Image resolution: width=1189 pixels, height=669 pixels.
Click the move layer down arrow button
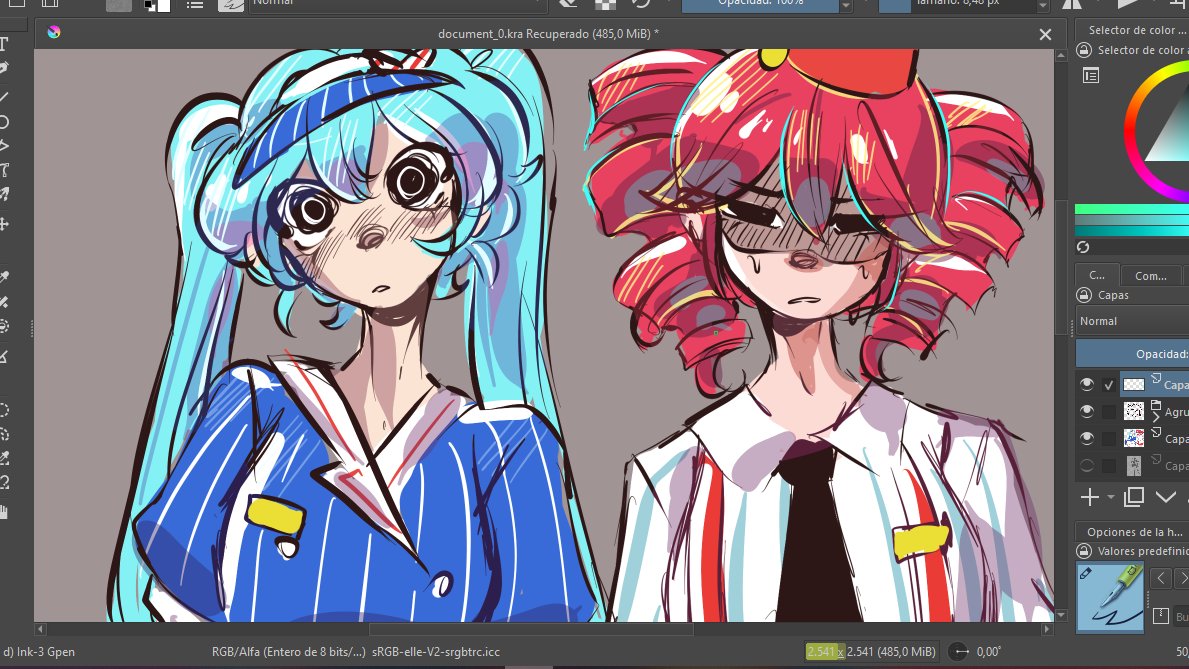[x=1164, y=497]
